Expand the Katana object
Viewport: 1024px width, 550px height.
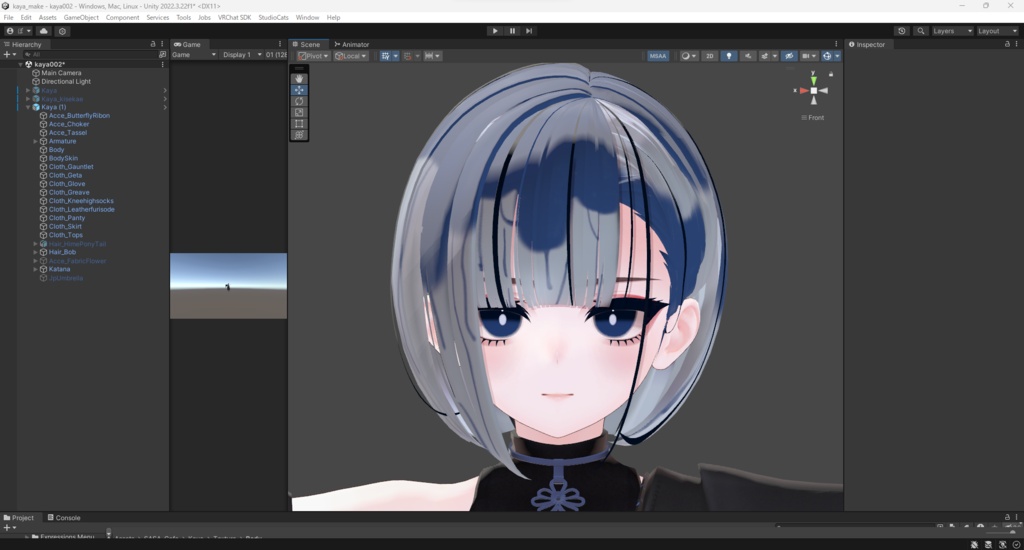(x=35, y=269)
